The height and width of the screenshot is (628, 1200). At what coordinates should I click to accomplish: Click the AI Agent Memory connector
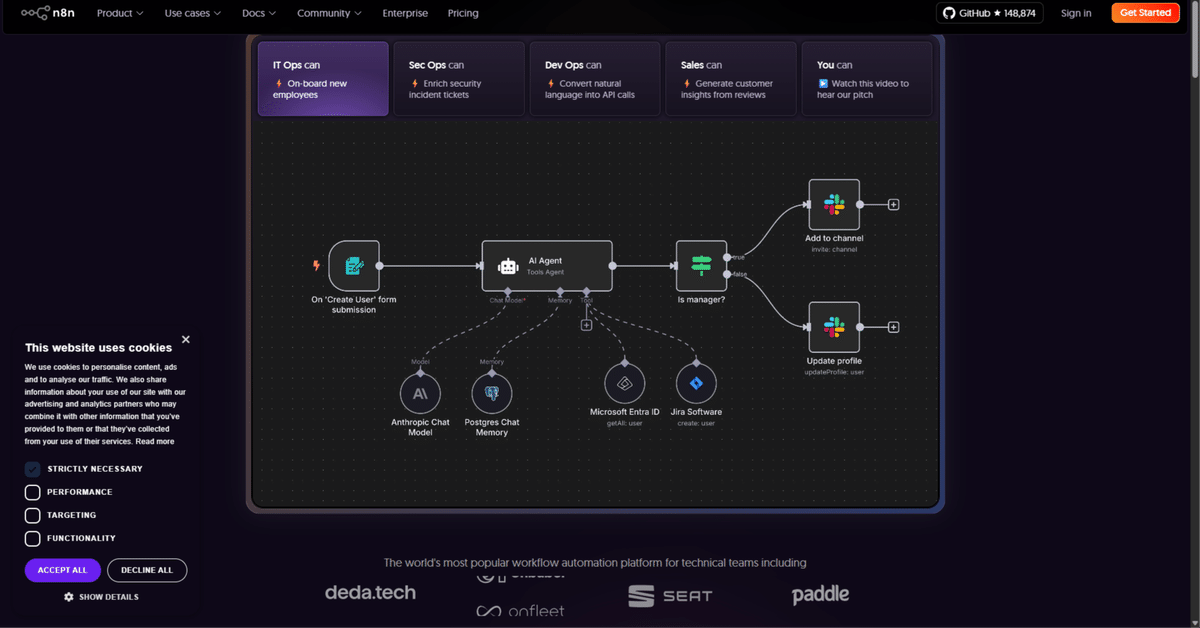(558, 291)
